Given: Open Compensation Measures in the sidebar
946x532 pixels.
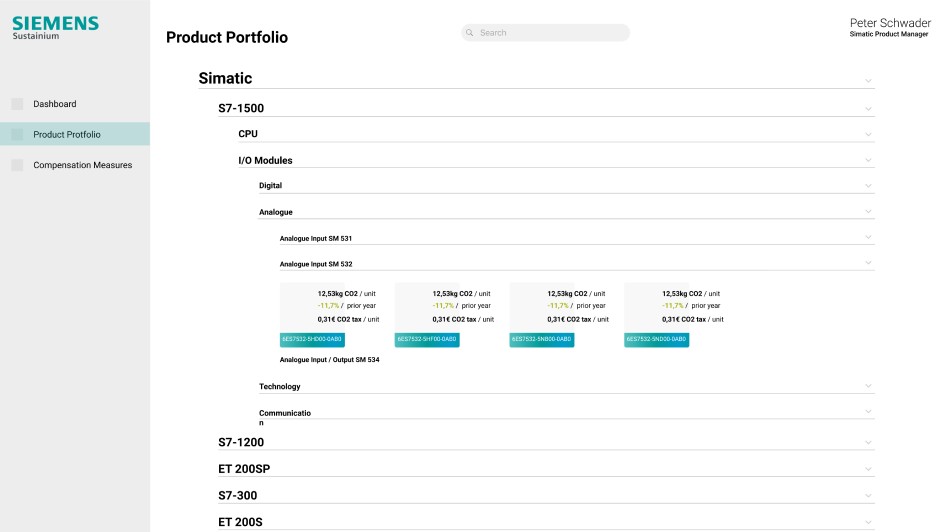Looking at the screenshot, I should coord(83,165).
